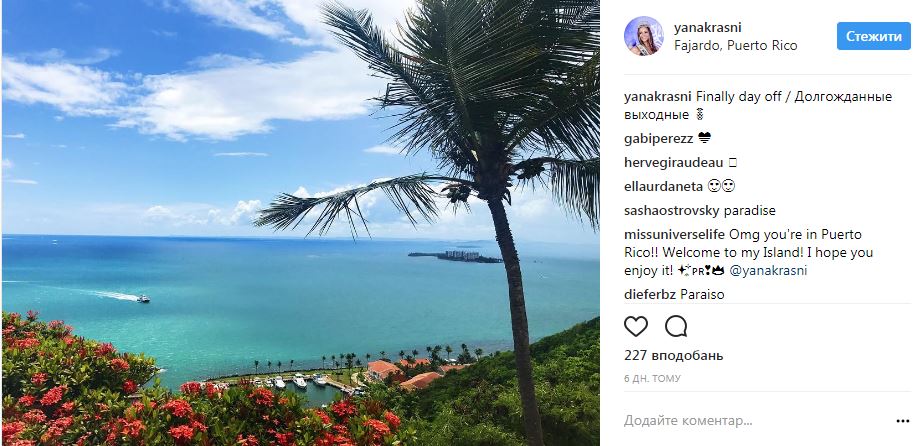View the 227 вподобань likes list
This screenshot has width=917, height=446.
coord(674,355)
